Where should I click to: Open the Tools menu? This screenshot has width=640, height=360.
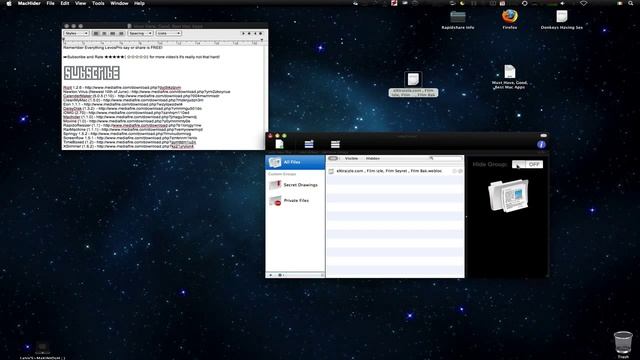98,3
